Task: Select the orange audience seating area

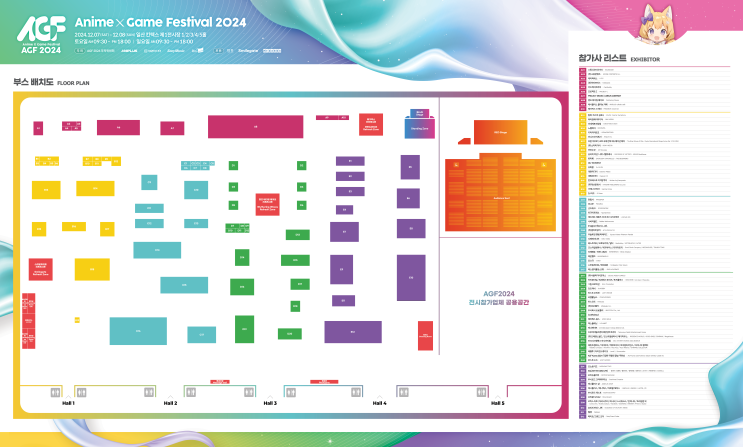Action: [x=500, y=194]
